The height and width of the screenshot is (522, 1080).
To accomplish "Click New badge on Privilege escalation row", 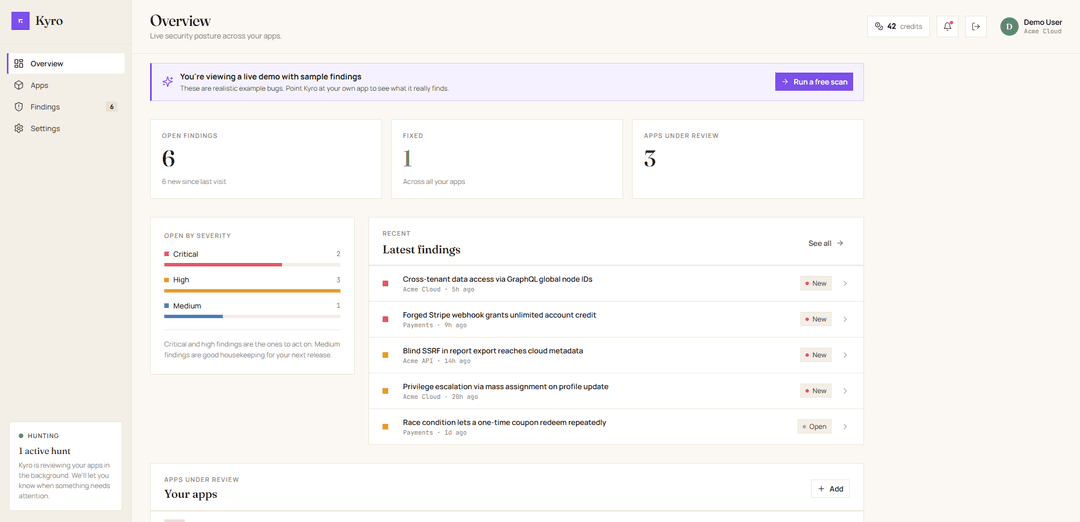I will point(816,390).
